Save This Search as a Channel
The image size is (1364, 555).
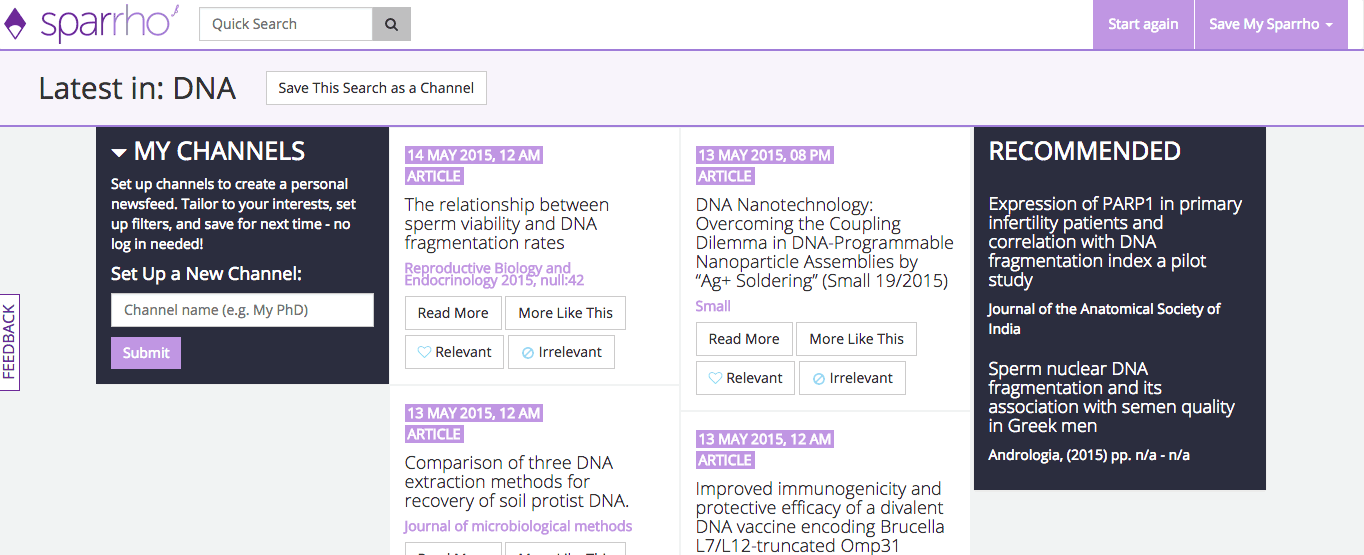pyautogui.click(x=376, y=88)
